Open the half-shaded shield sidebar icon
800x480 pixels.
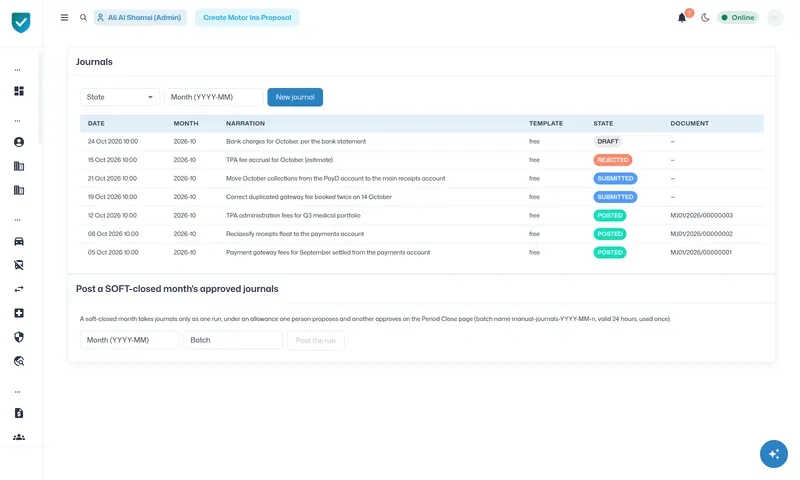tap(19, 337)
